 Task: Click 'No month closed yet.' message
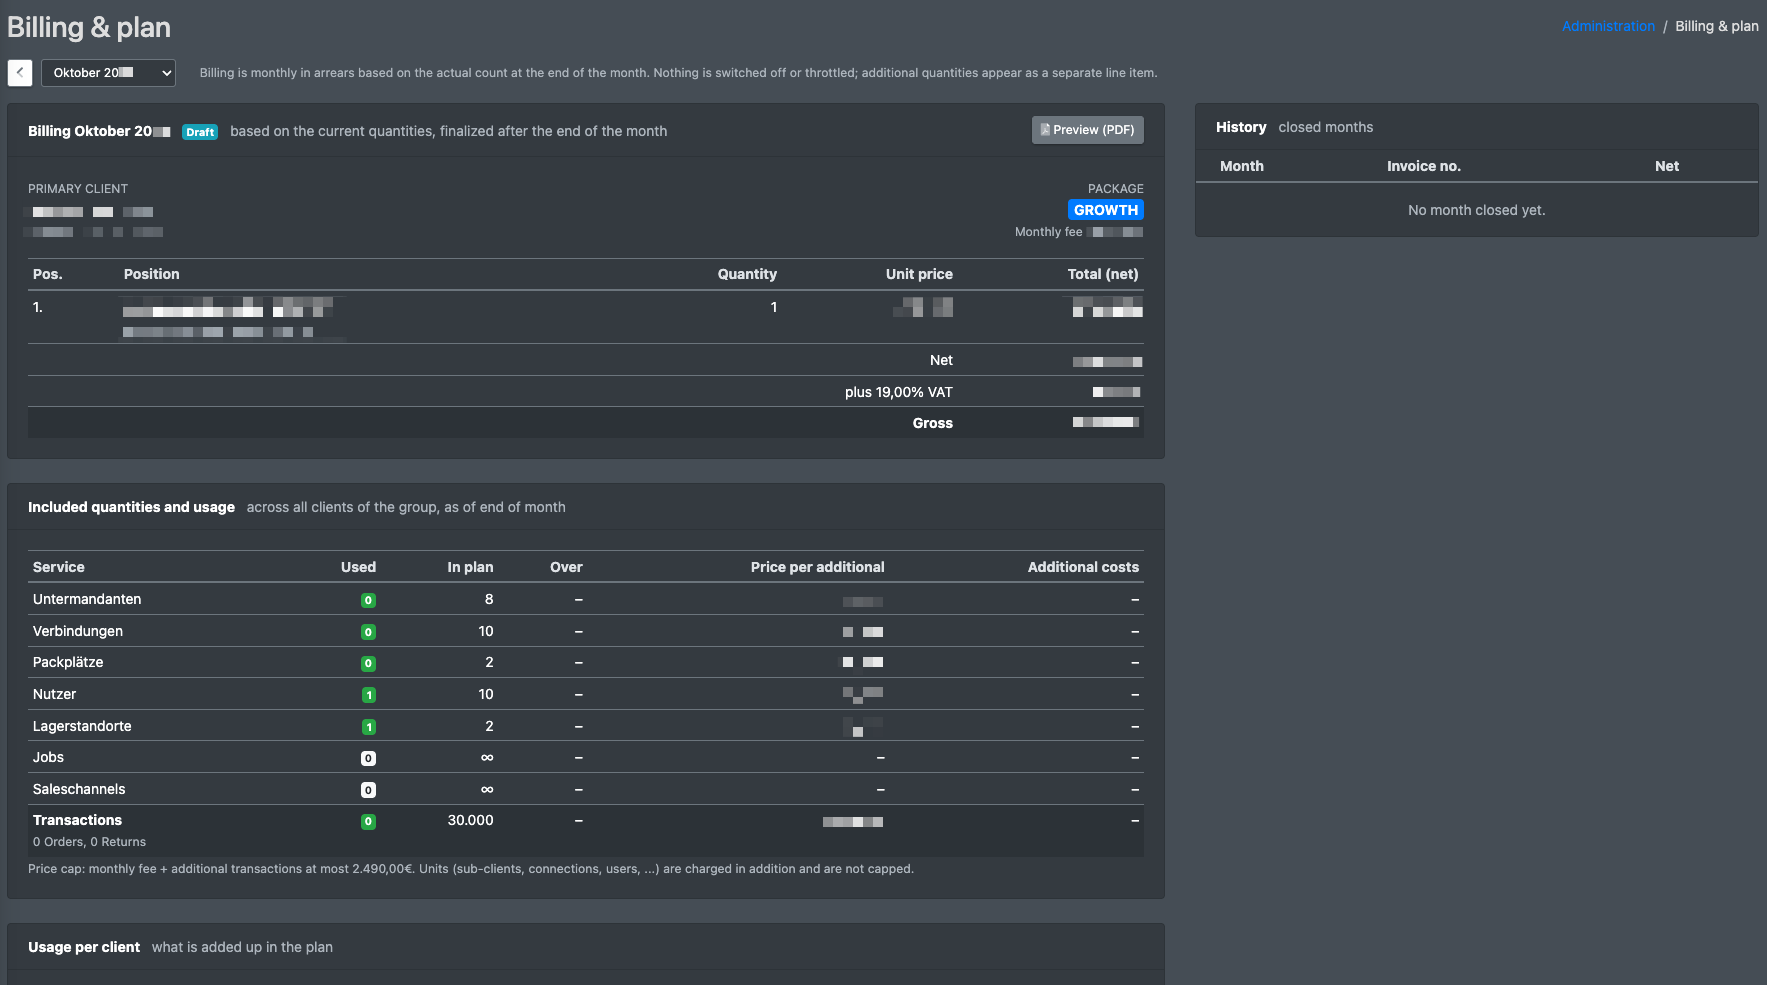(x=1476, y=210)
